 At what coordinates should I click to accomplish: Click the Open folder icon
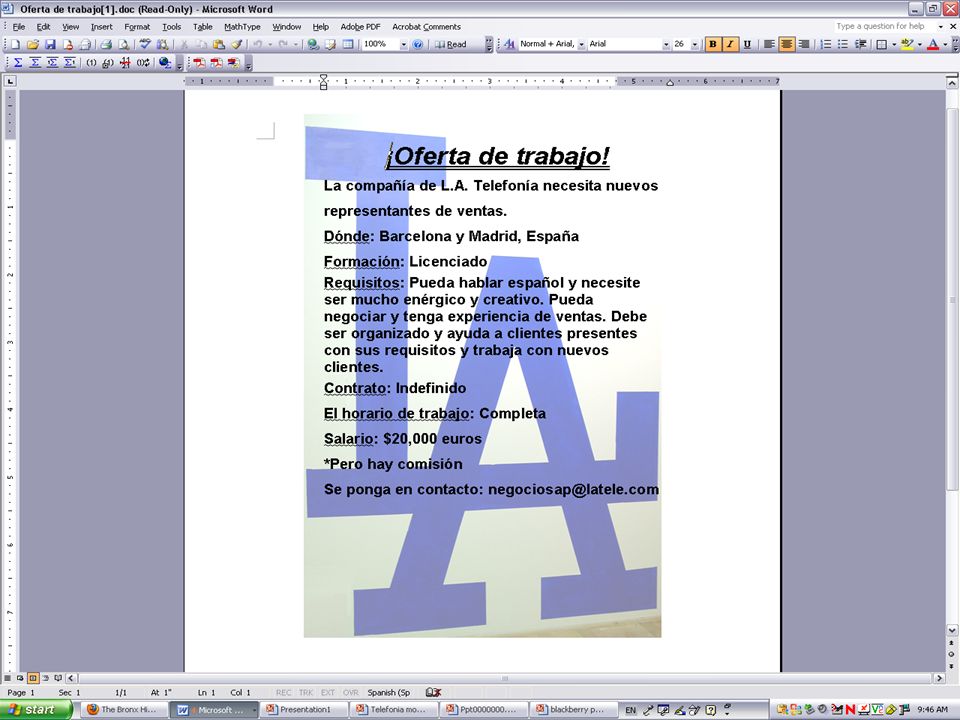(32, 44)
